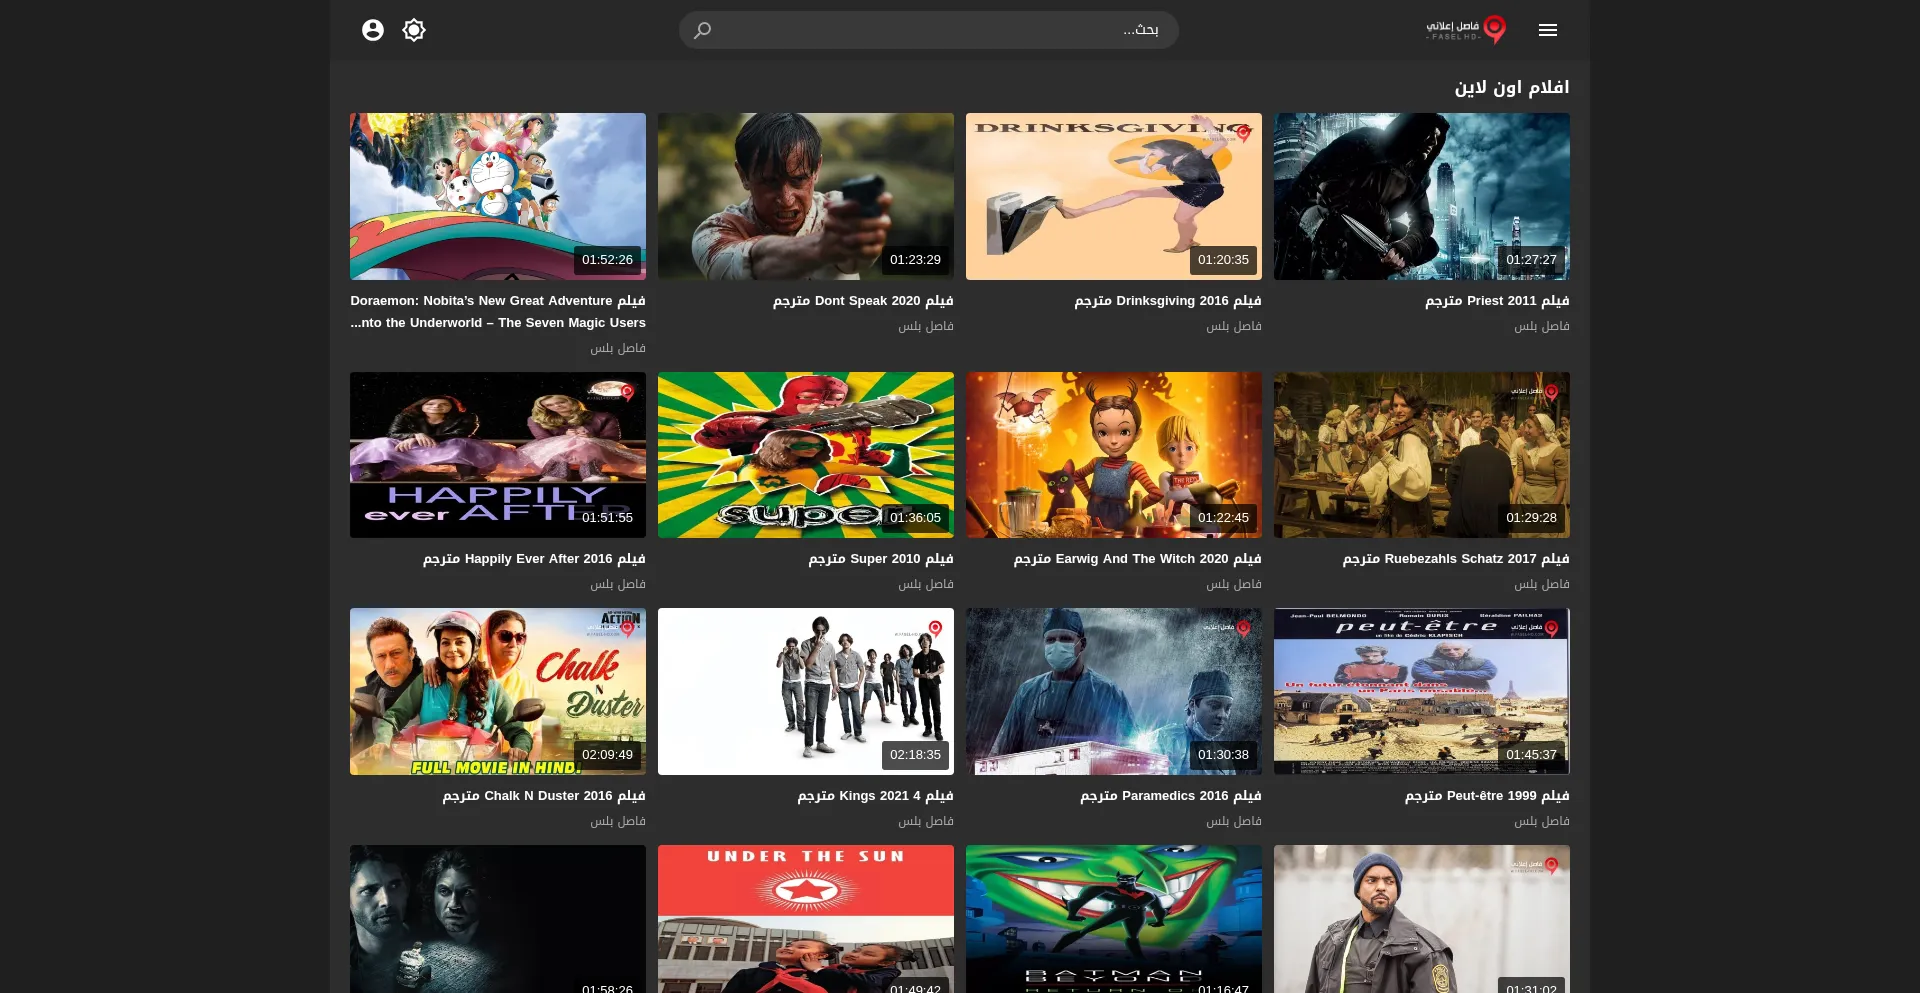Viewport: 1920px width, 993px height.
Task: Click the Peut-être 1999 title link
Action: point(1487,795)
